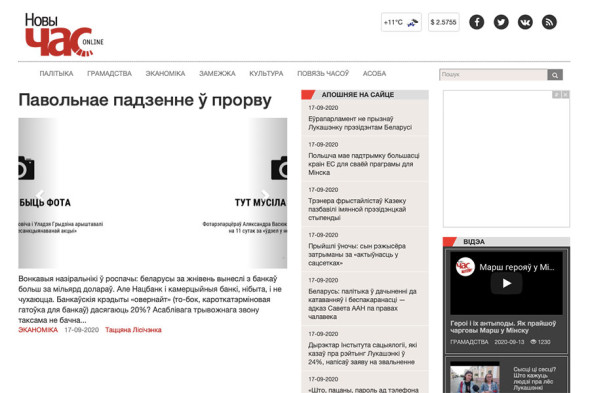The image size is (590, 393).
Task: Open the Еўрапарламент не прызнаў Лукашэнку article
Action: (360, 123)
